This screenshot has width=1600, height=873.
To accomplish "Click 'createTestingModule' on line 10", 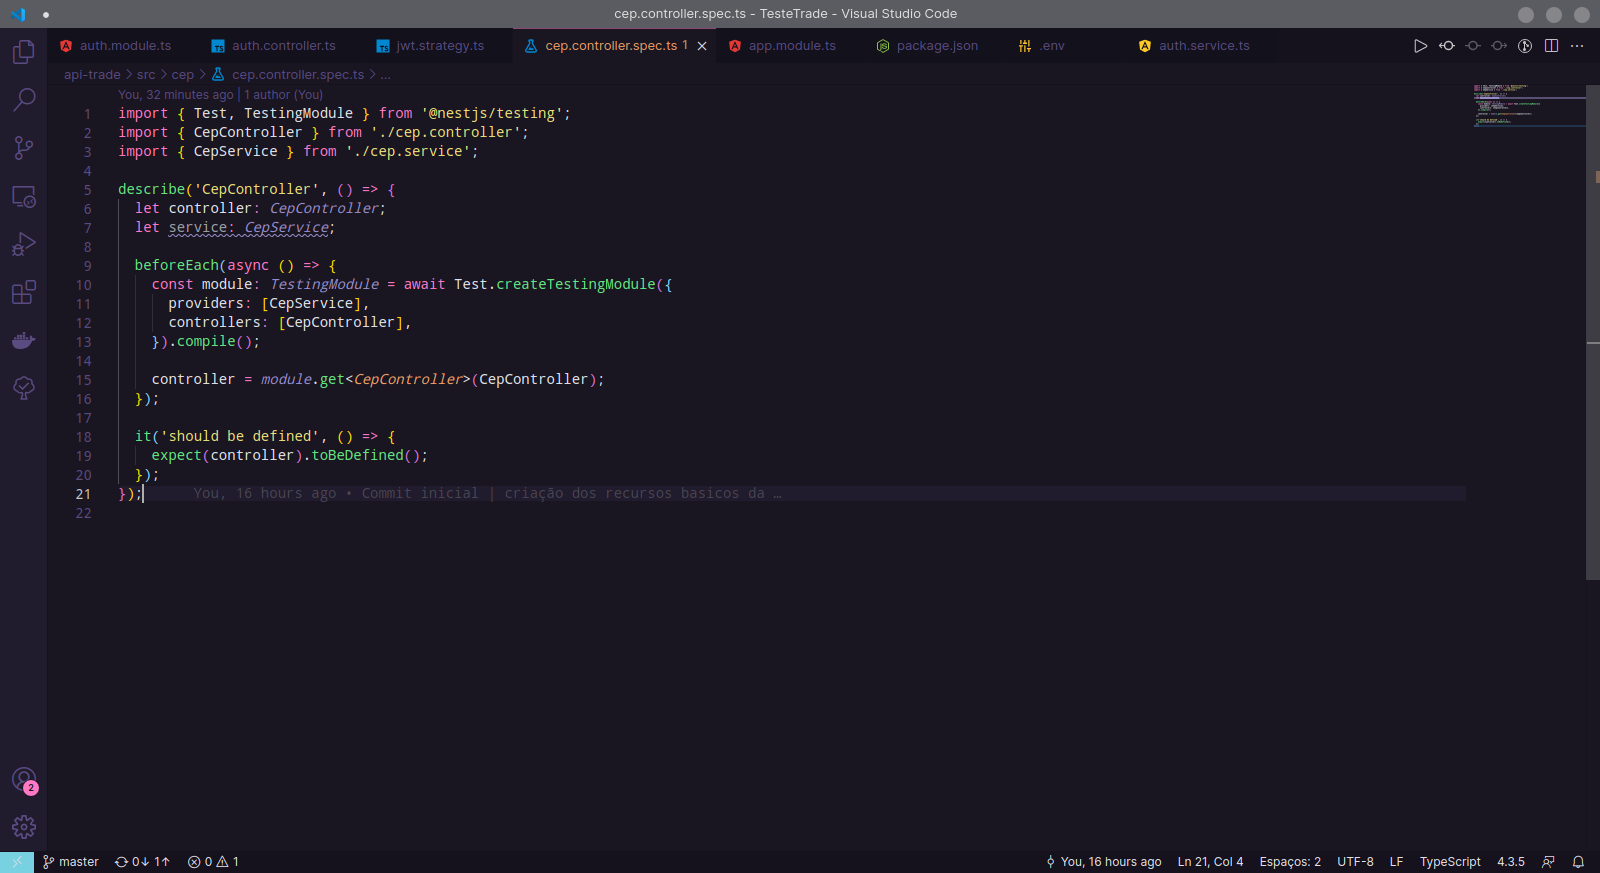I will pyautogui.click(x=576, y=285).
